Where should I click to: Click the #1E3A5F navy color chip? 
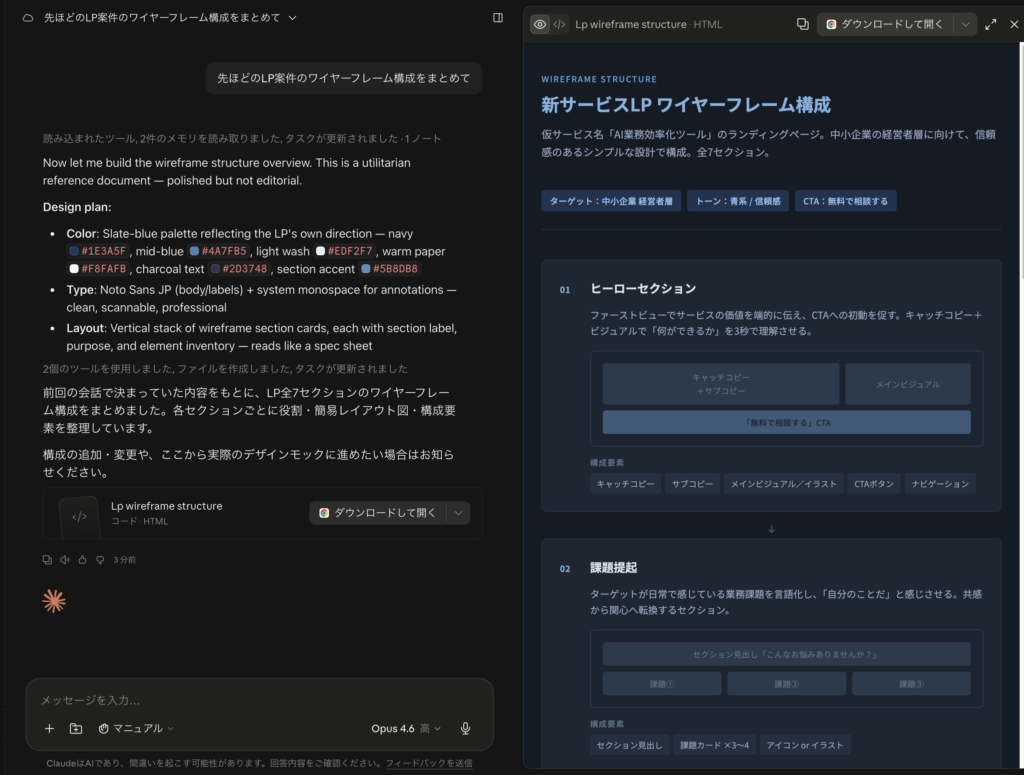[x=97, y=251]
